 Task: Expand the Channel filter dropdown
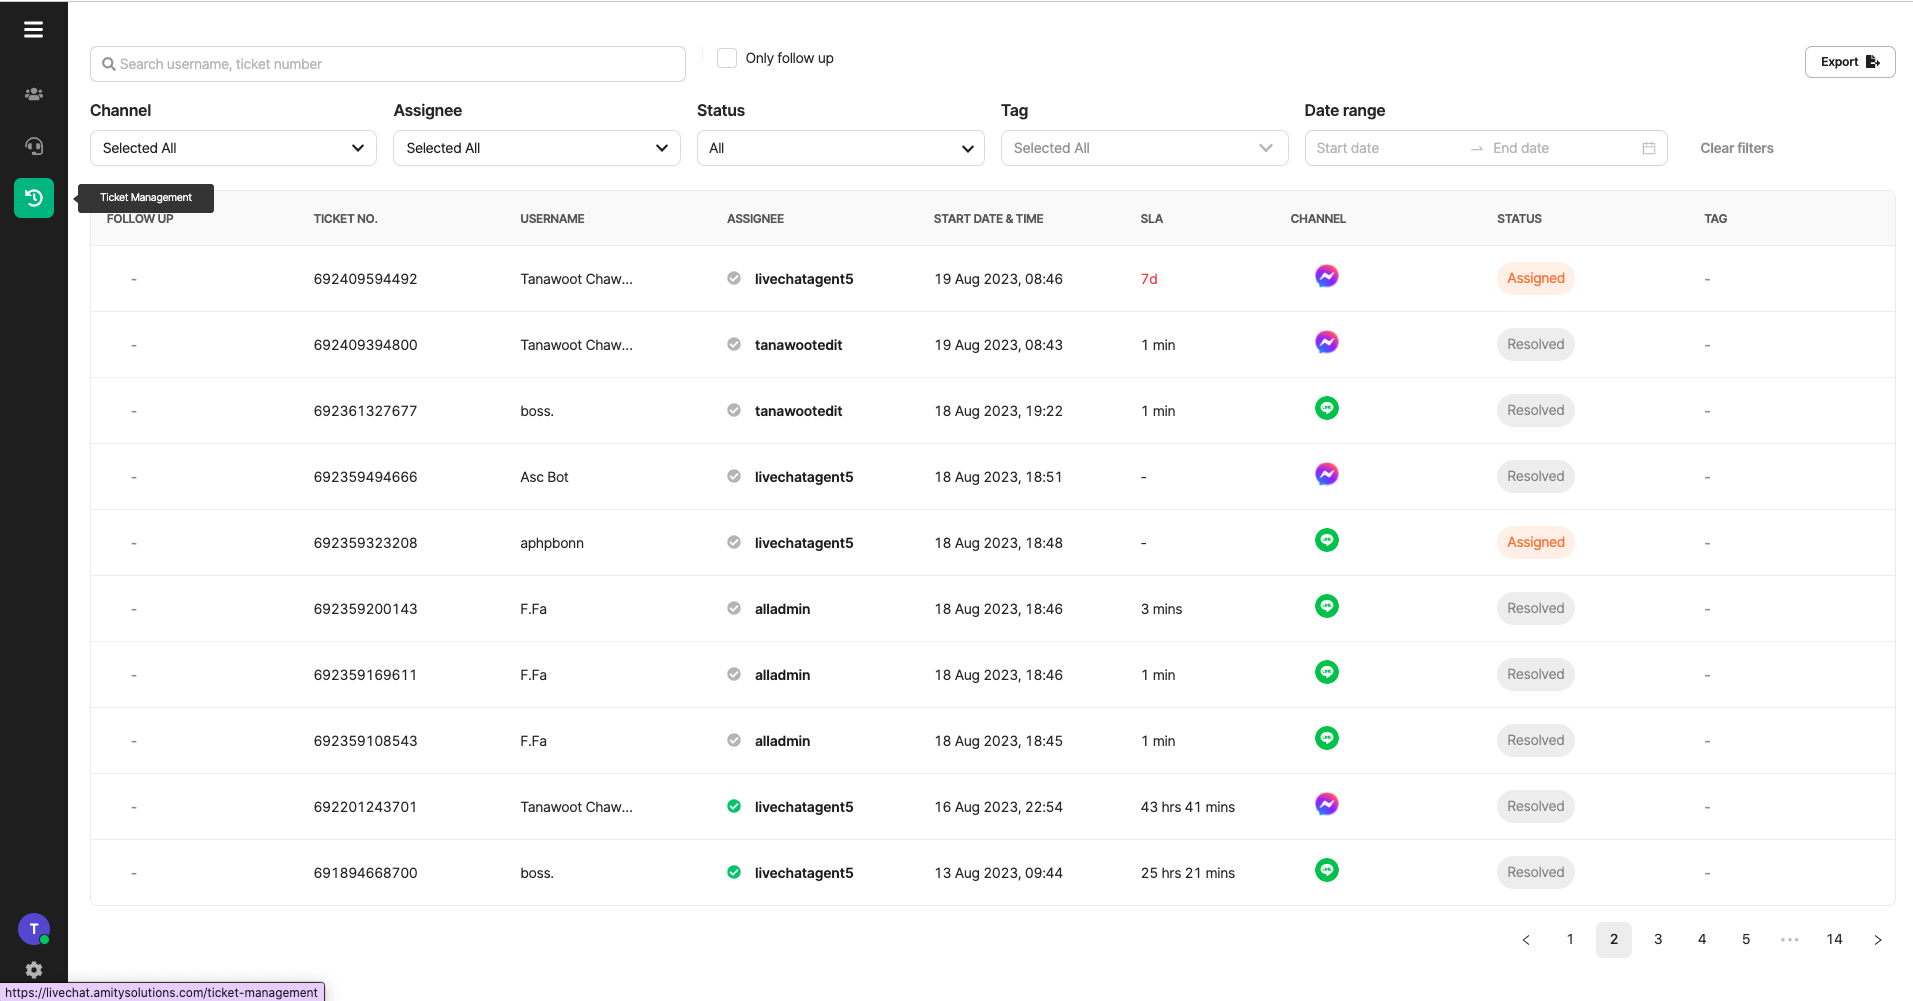pyautogui.click(x=233, y=148)
